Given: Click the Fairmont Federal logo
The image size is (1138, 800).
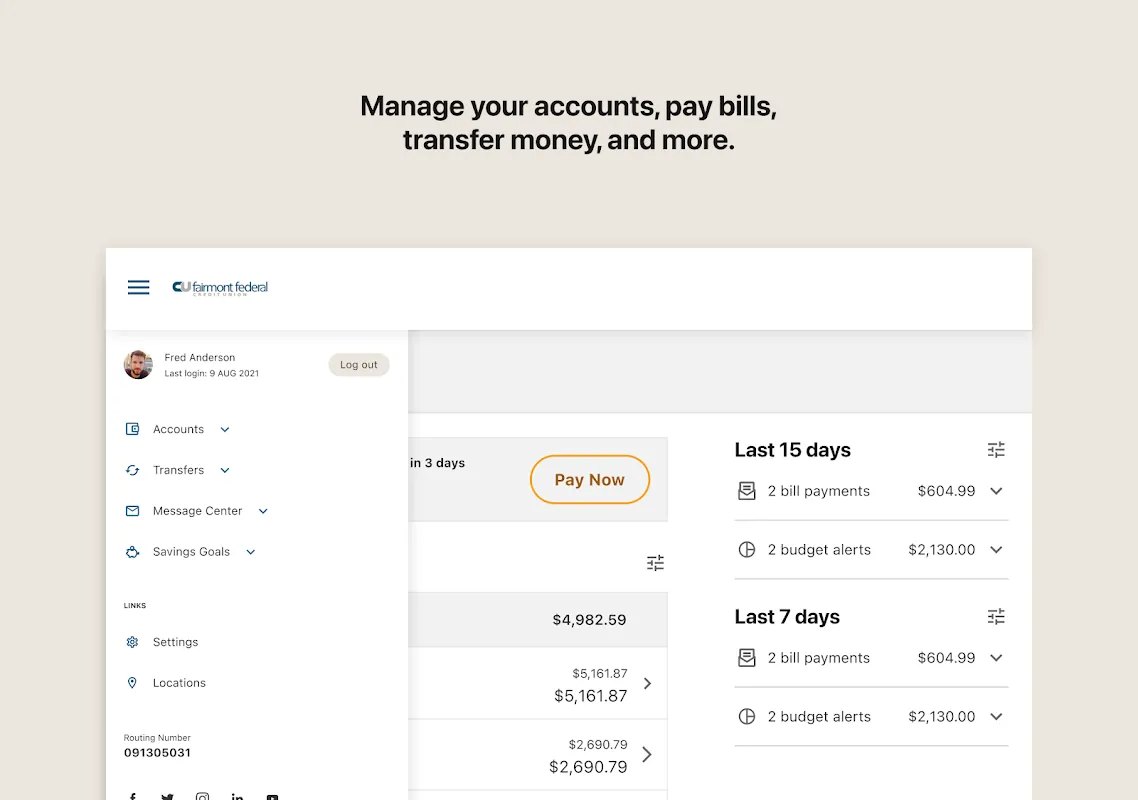Looking at the screenshot, I should click(x=220, y=288).
